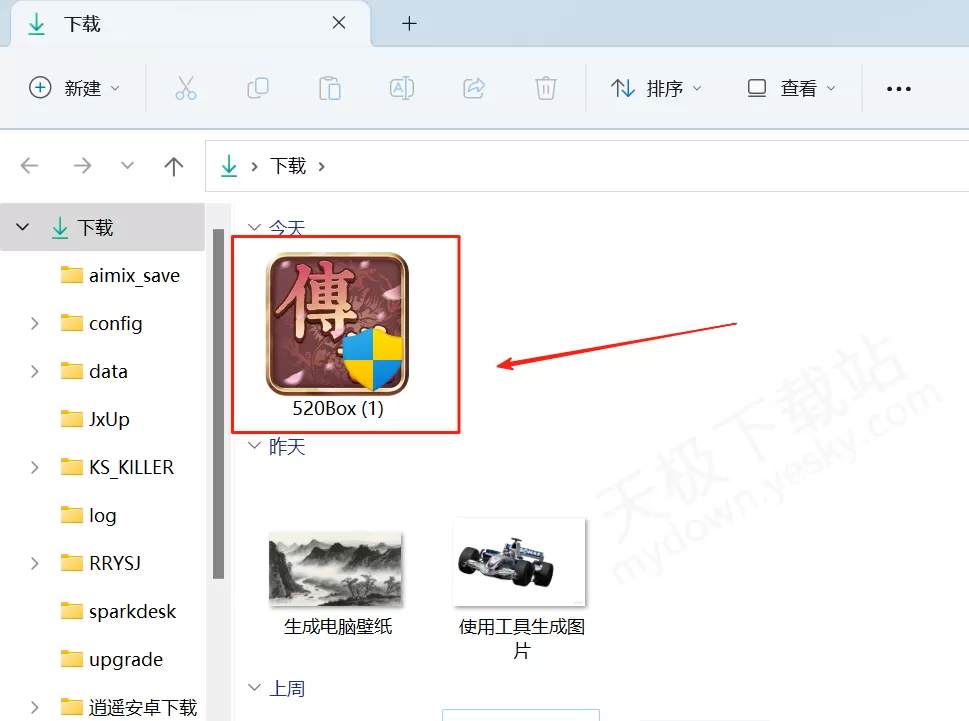Click the Share icon in toolbar
This screenshot has height=721, width=969.
(474, 88)
